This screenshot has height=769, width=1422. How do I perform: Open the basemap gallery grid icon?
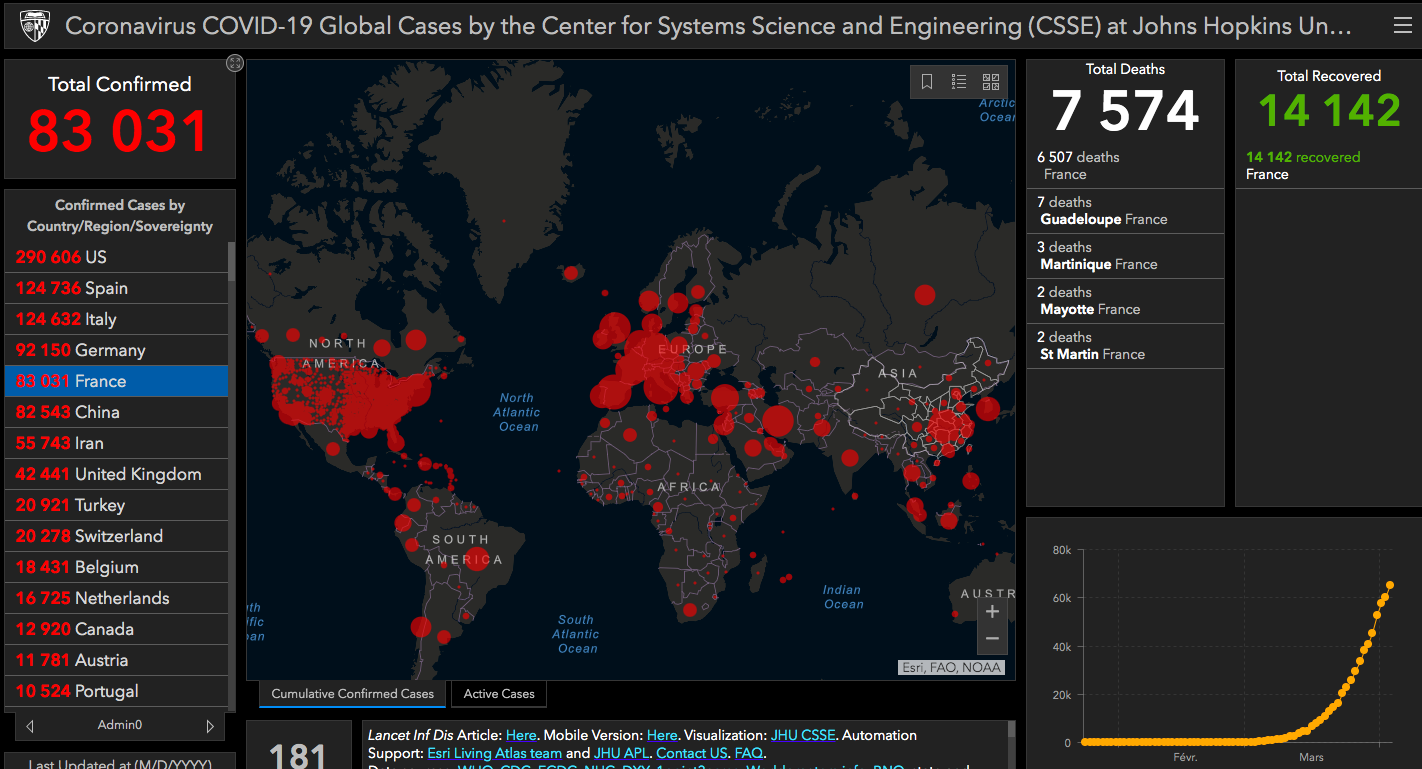(991, 82)
